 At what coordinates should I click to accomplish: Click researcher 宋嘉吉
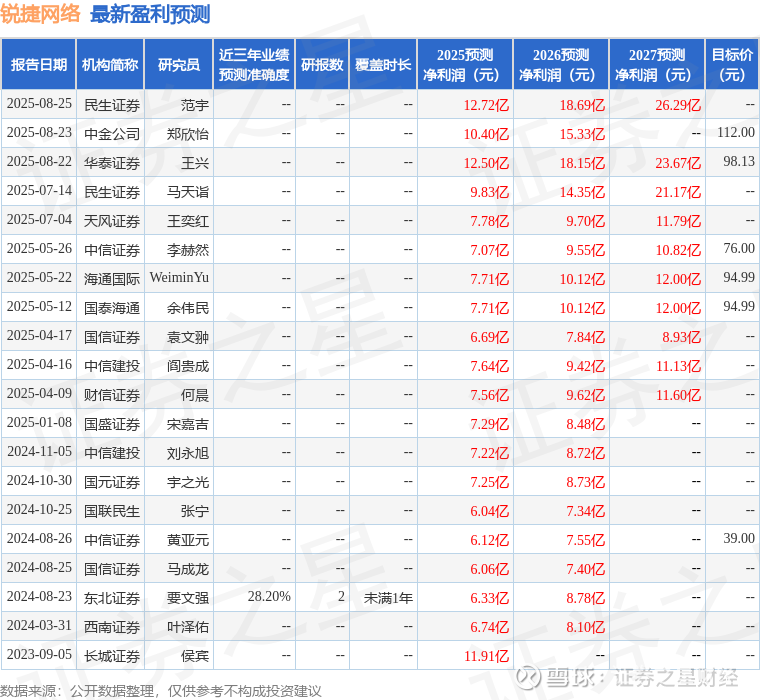[188, 424]
